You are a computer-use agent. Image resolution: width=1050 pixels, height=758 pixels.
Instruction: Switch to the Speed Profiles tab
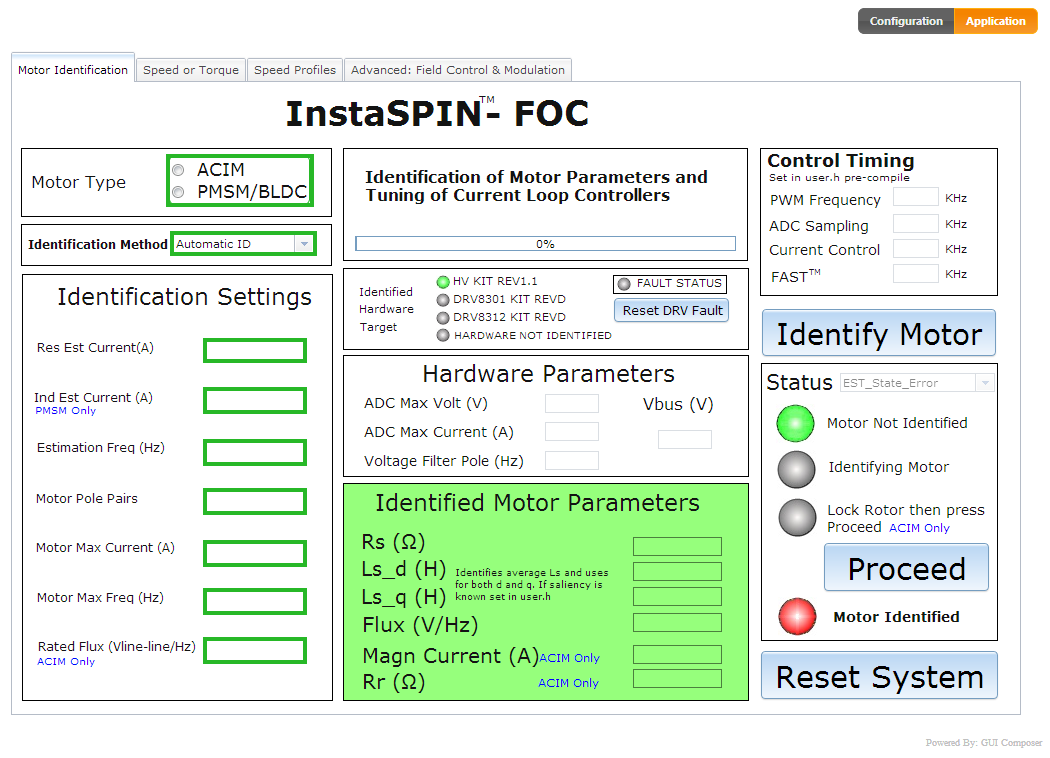point(294,70)
